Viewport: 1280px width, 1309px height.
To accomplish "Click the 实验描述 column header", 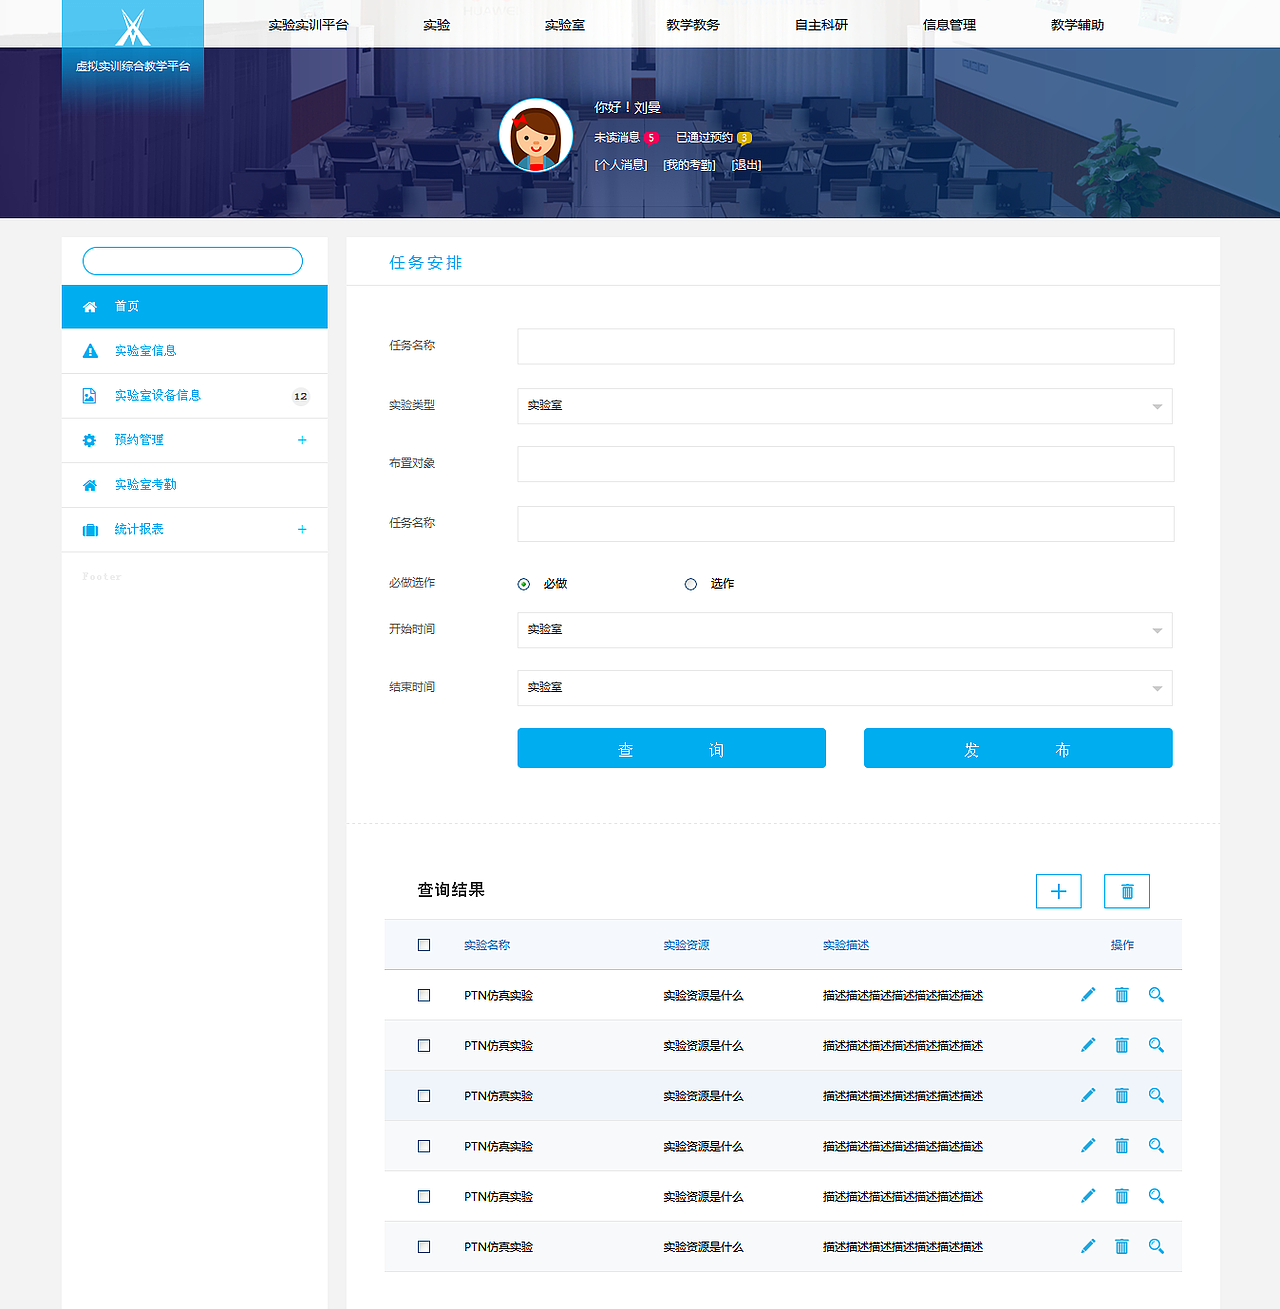I will pos(846,945).
